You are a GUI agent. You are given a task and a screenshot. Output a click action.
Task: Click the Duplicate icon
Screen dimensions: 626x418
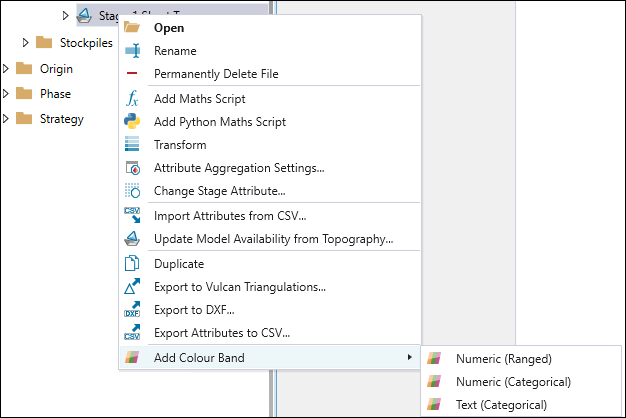coord(132,264)
